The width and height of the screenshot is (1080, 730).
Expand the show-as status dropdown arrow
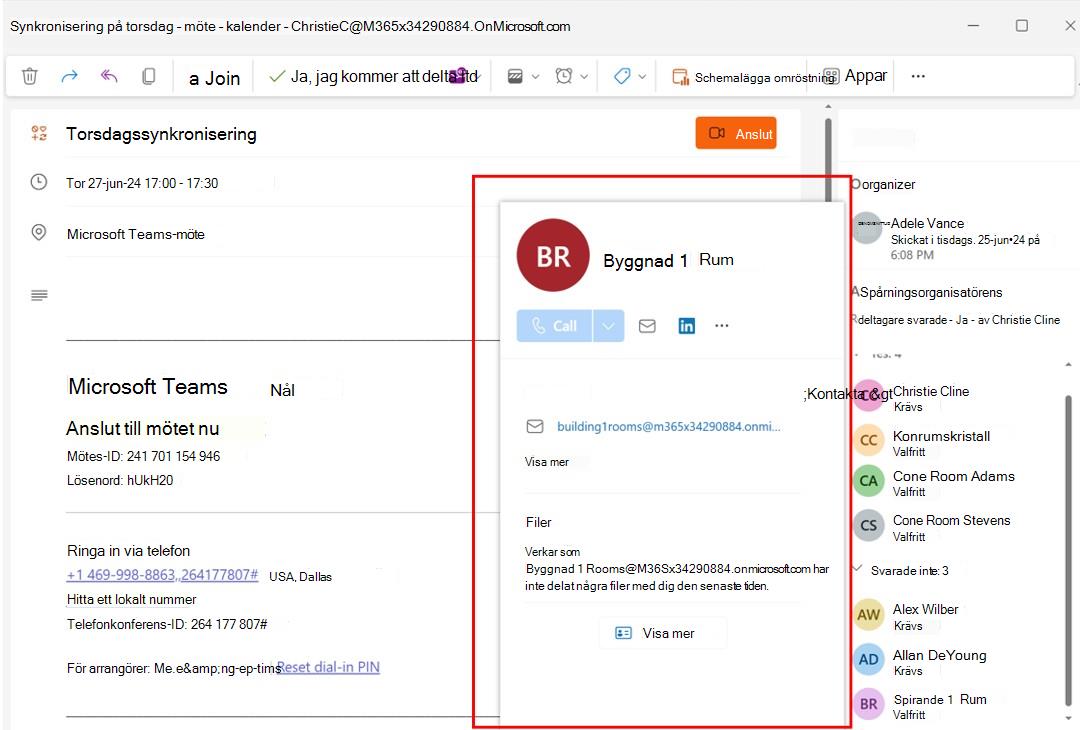tap(535, 76)
